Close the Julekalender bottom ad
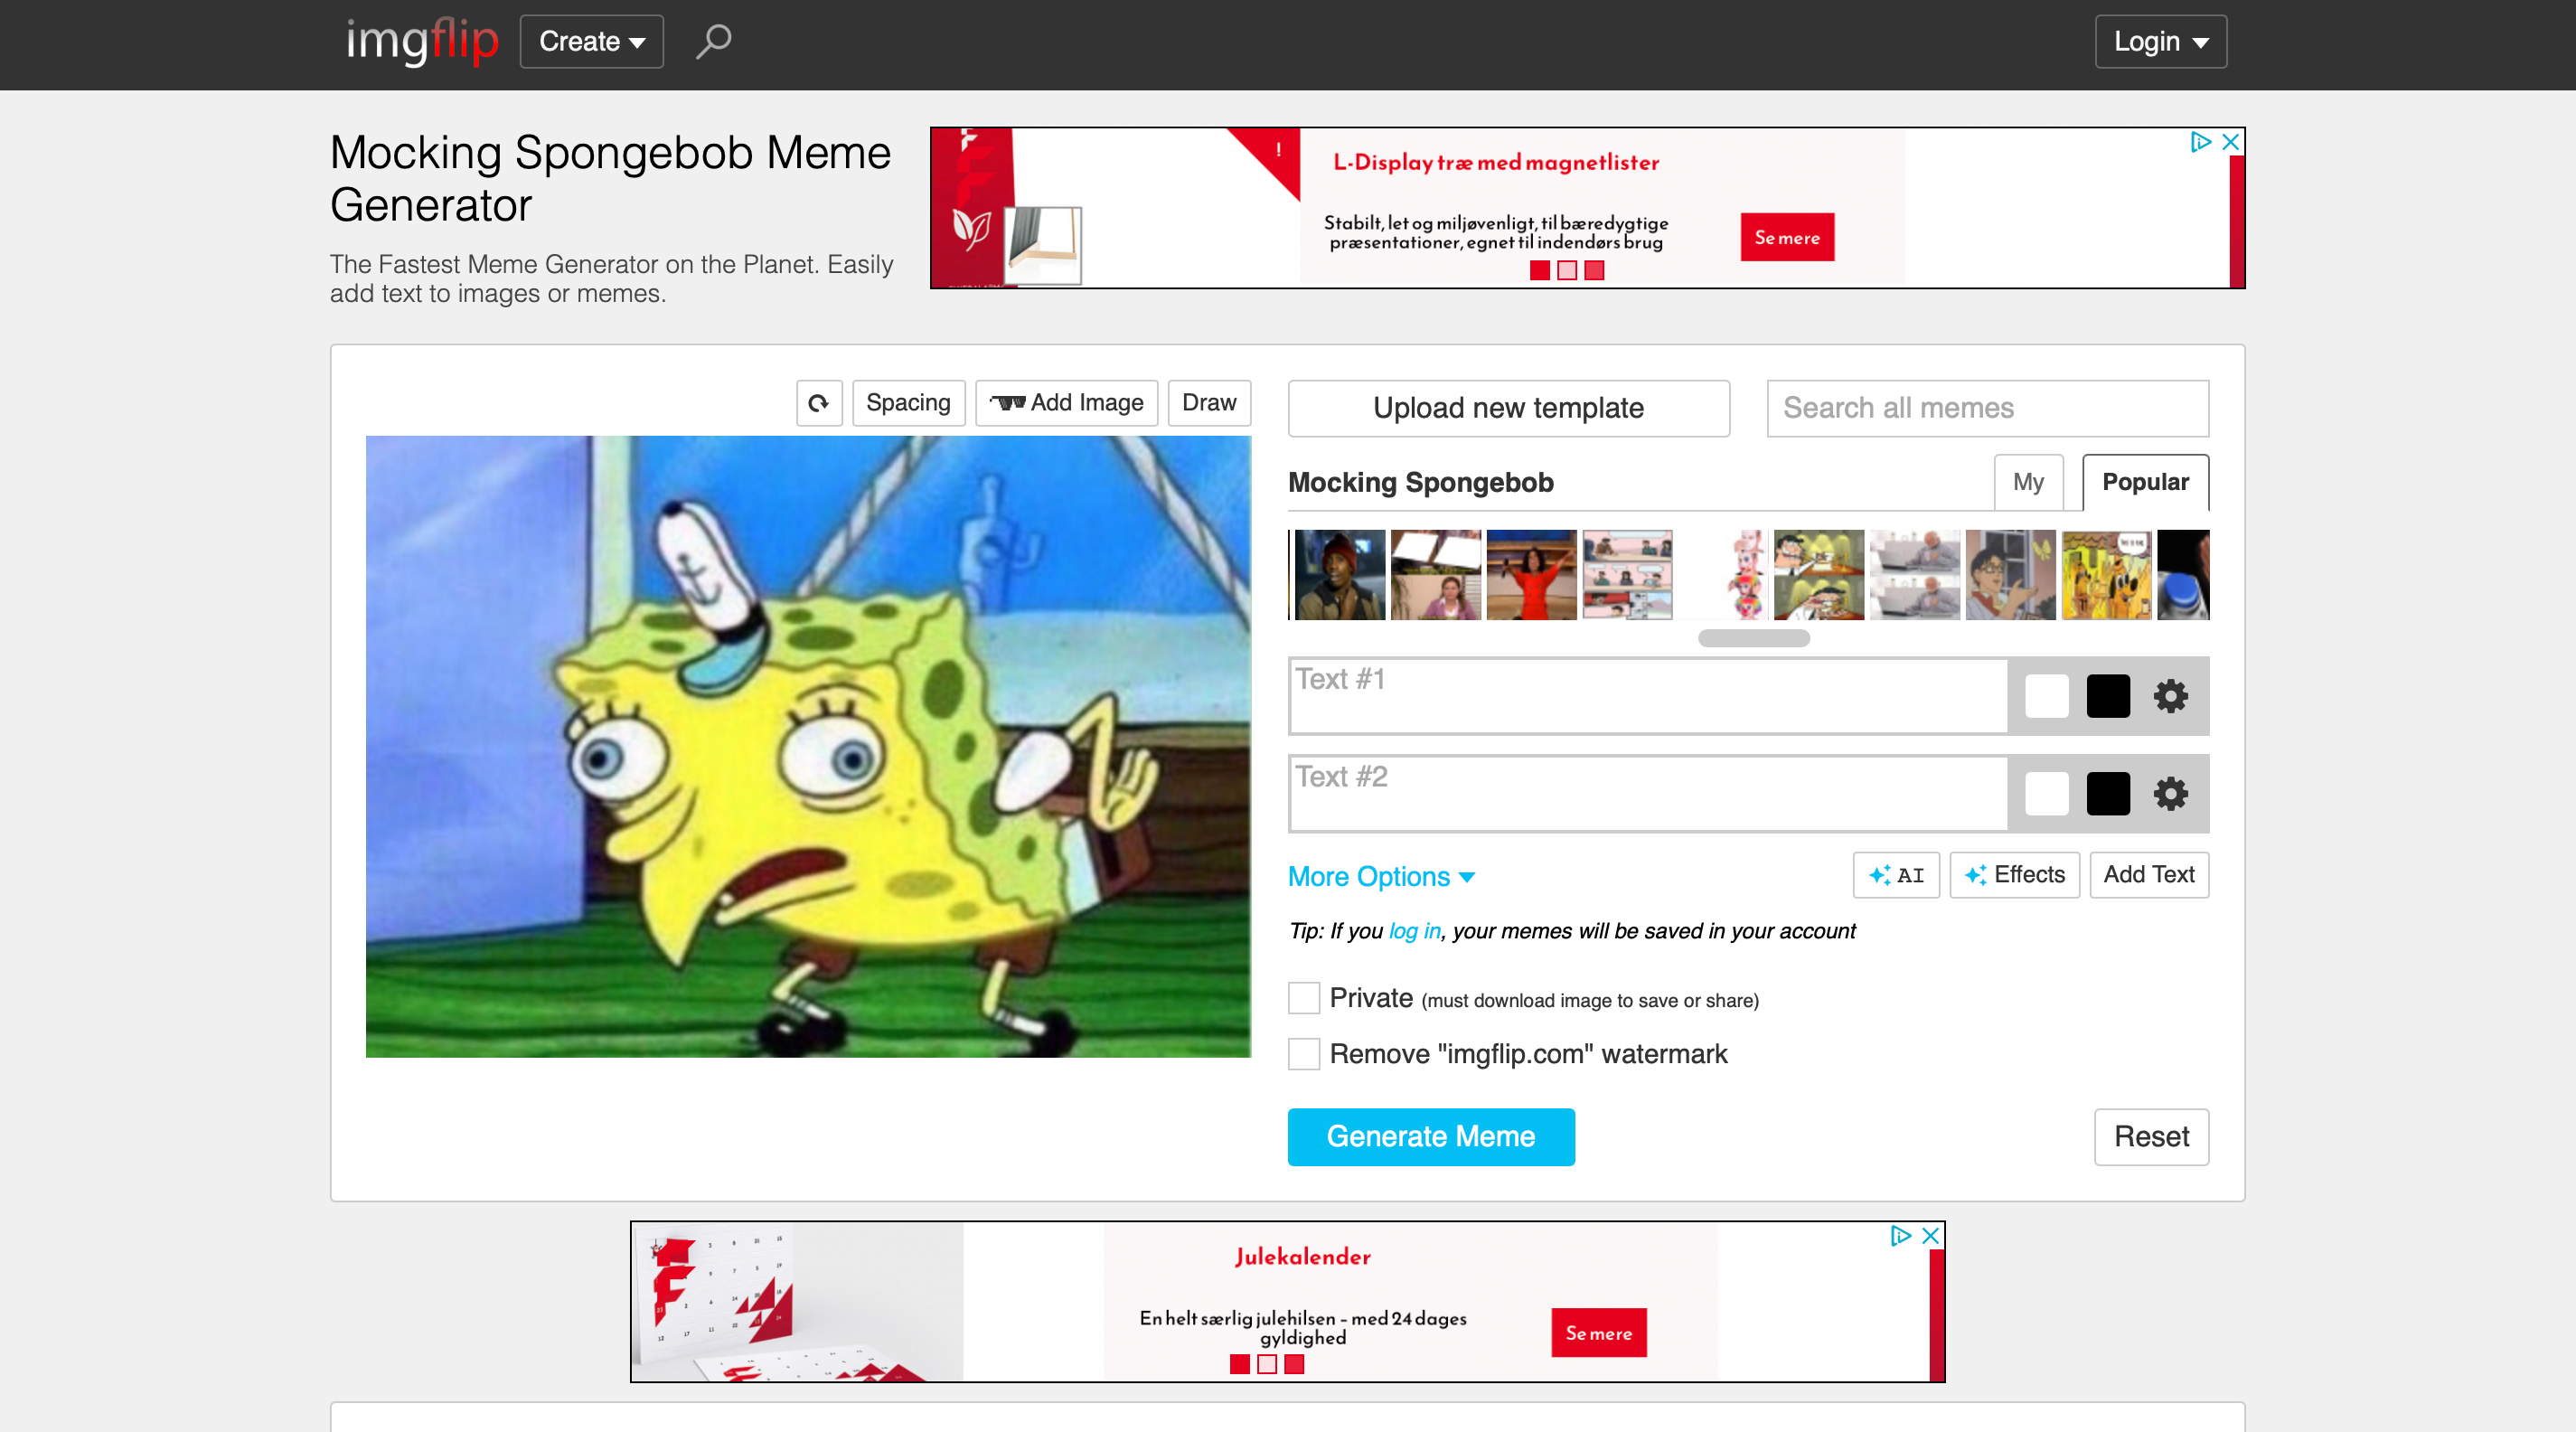 click(1931, 1236)
